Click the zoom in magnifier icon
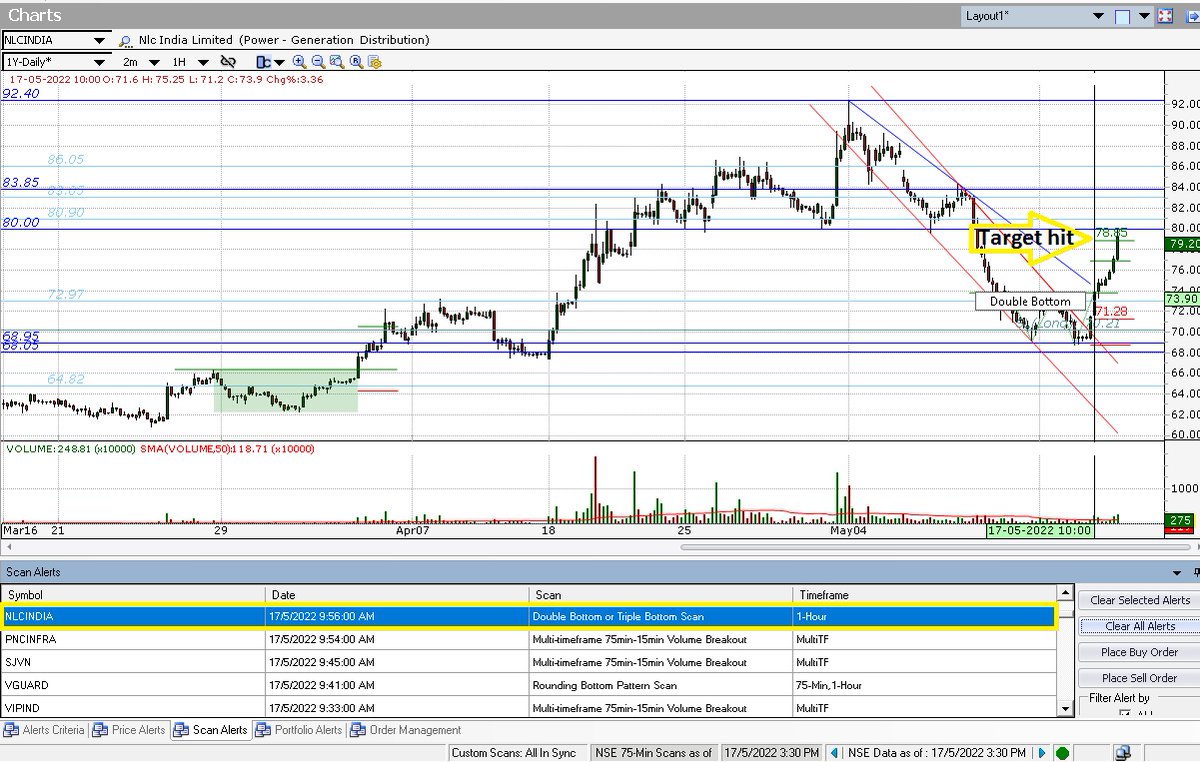 pyautogui.click(x=299, y=62)
